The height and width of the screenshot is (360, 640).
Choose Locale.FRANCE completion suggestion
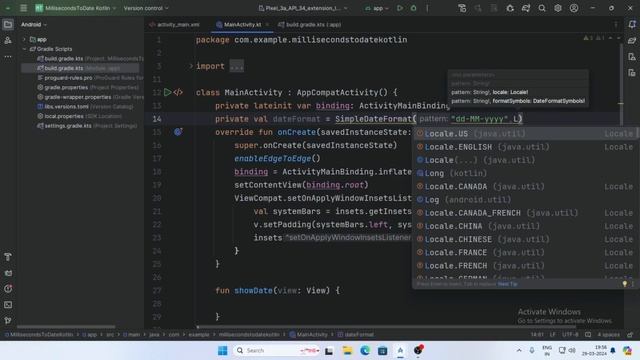coord(525,252)
